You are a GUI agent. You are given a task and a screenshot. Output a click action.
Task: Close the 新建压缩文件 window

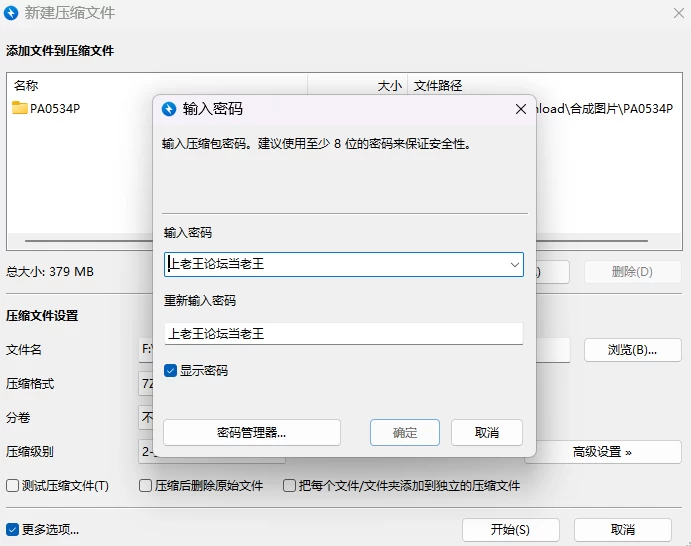point(679,13)
